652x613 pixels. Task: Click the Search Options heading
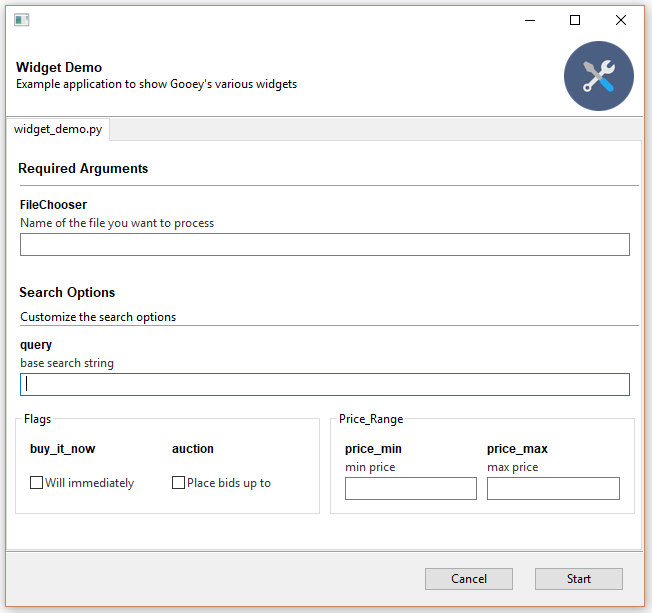click(67, 293)
